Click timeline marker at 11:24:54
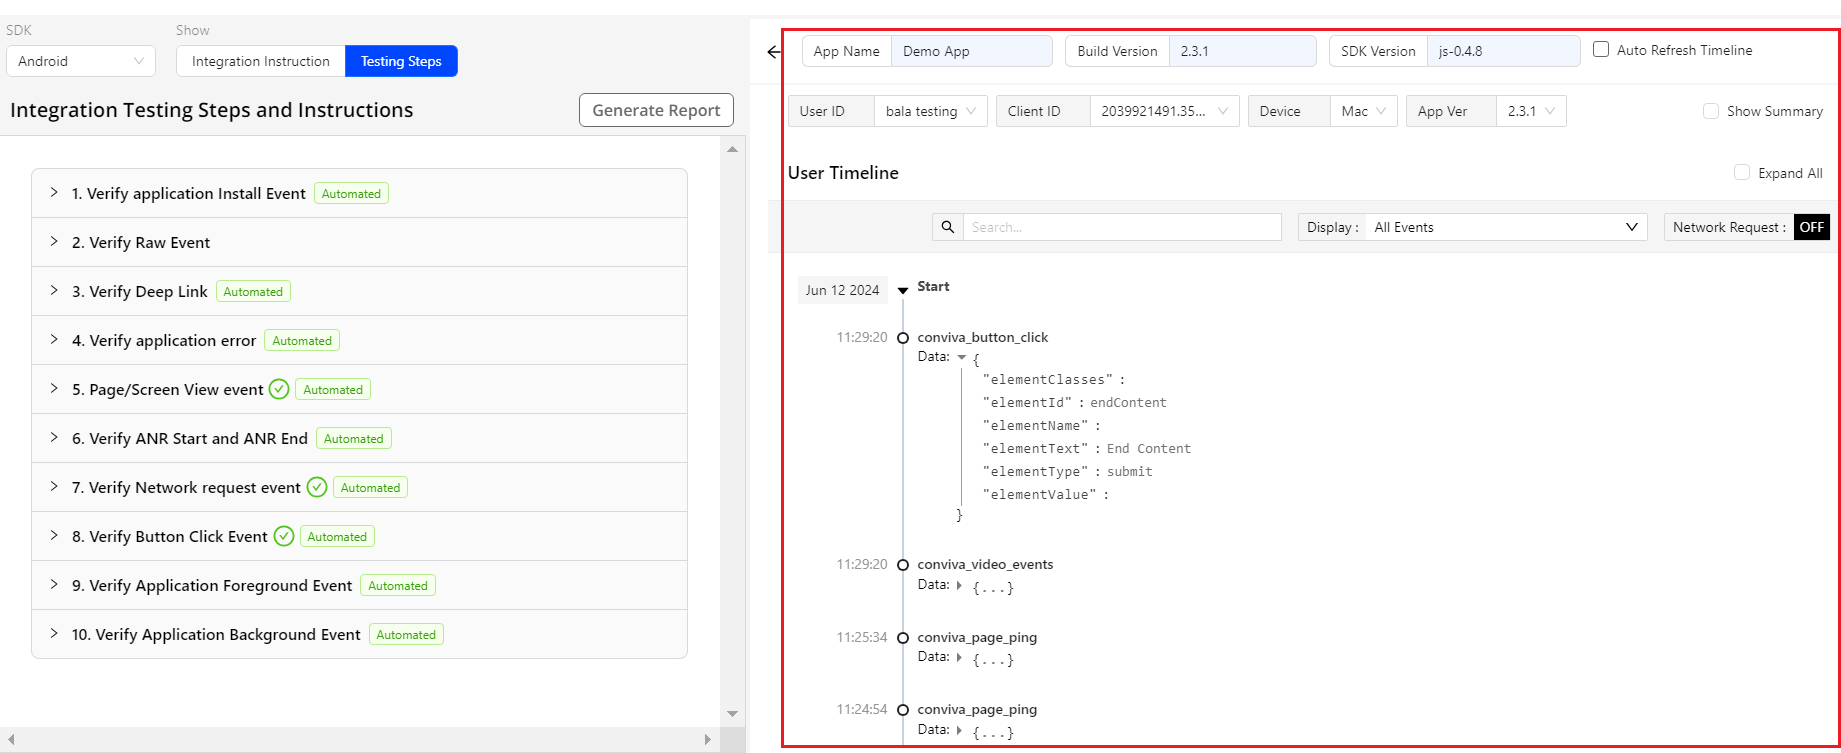This screenshot has width=1841, height=753. tap(903, 710)
